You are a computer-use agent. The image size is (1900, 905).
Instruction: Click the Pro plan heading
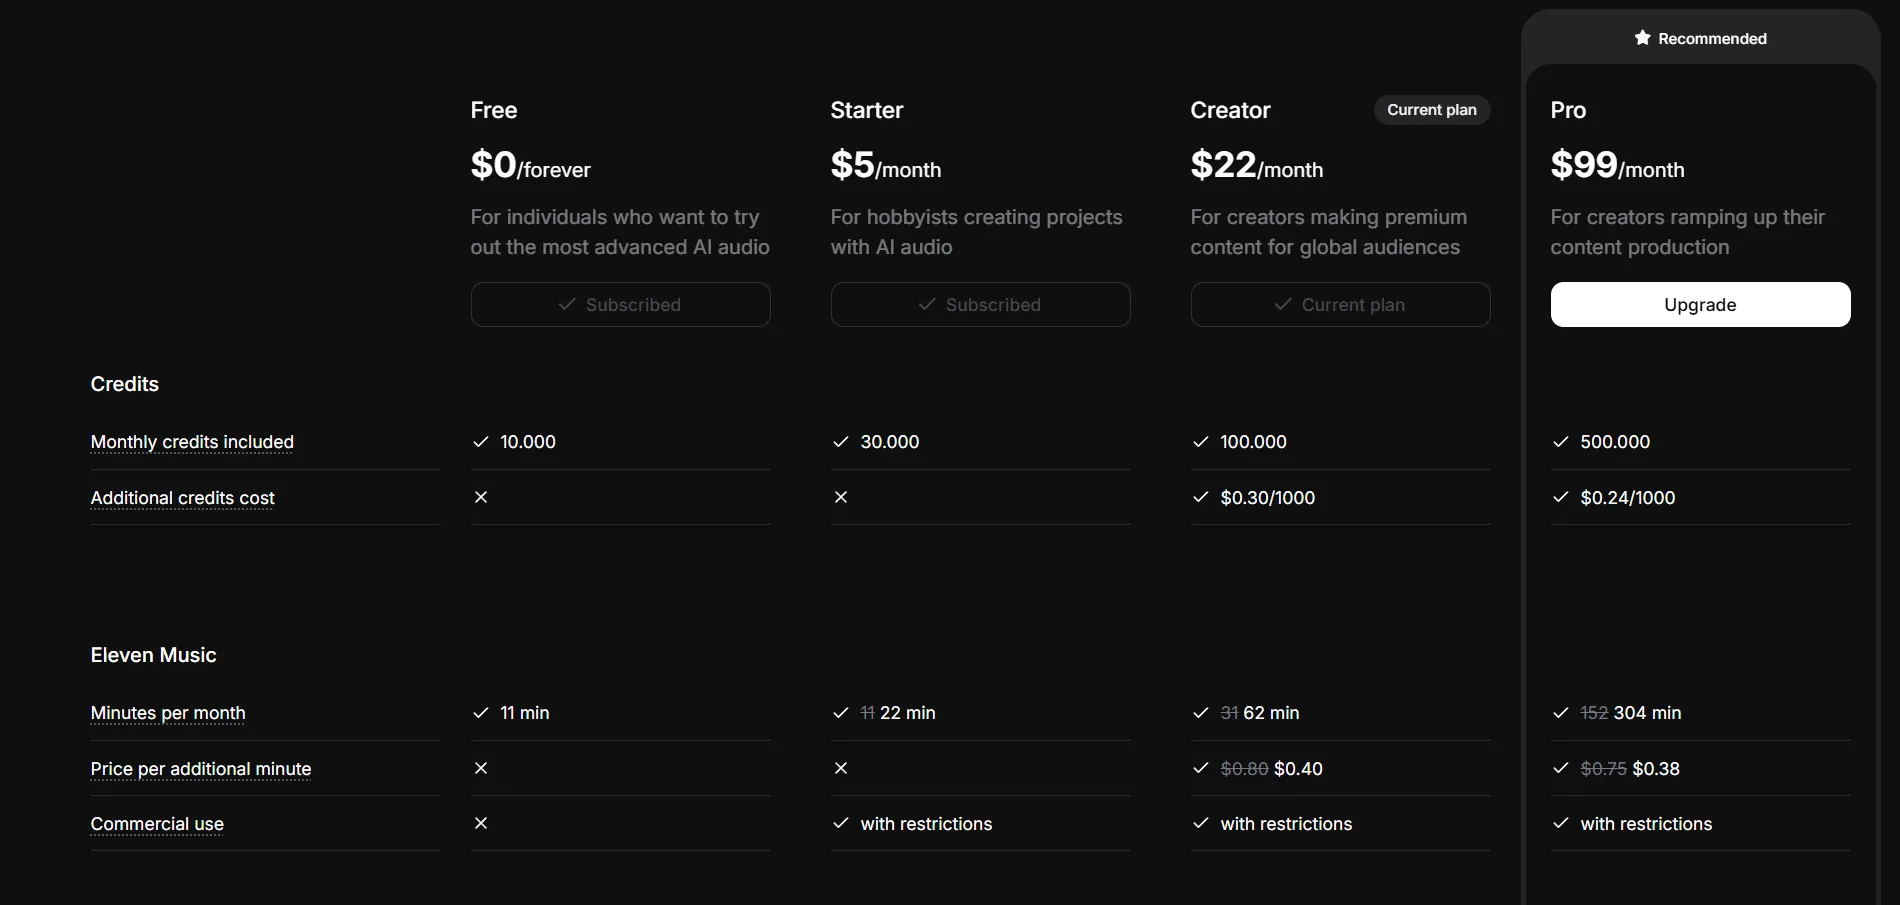click(x=1568, y=110)
